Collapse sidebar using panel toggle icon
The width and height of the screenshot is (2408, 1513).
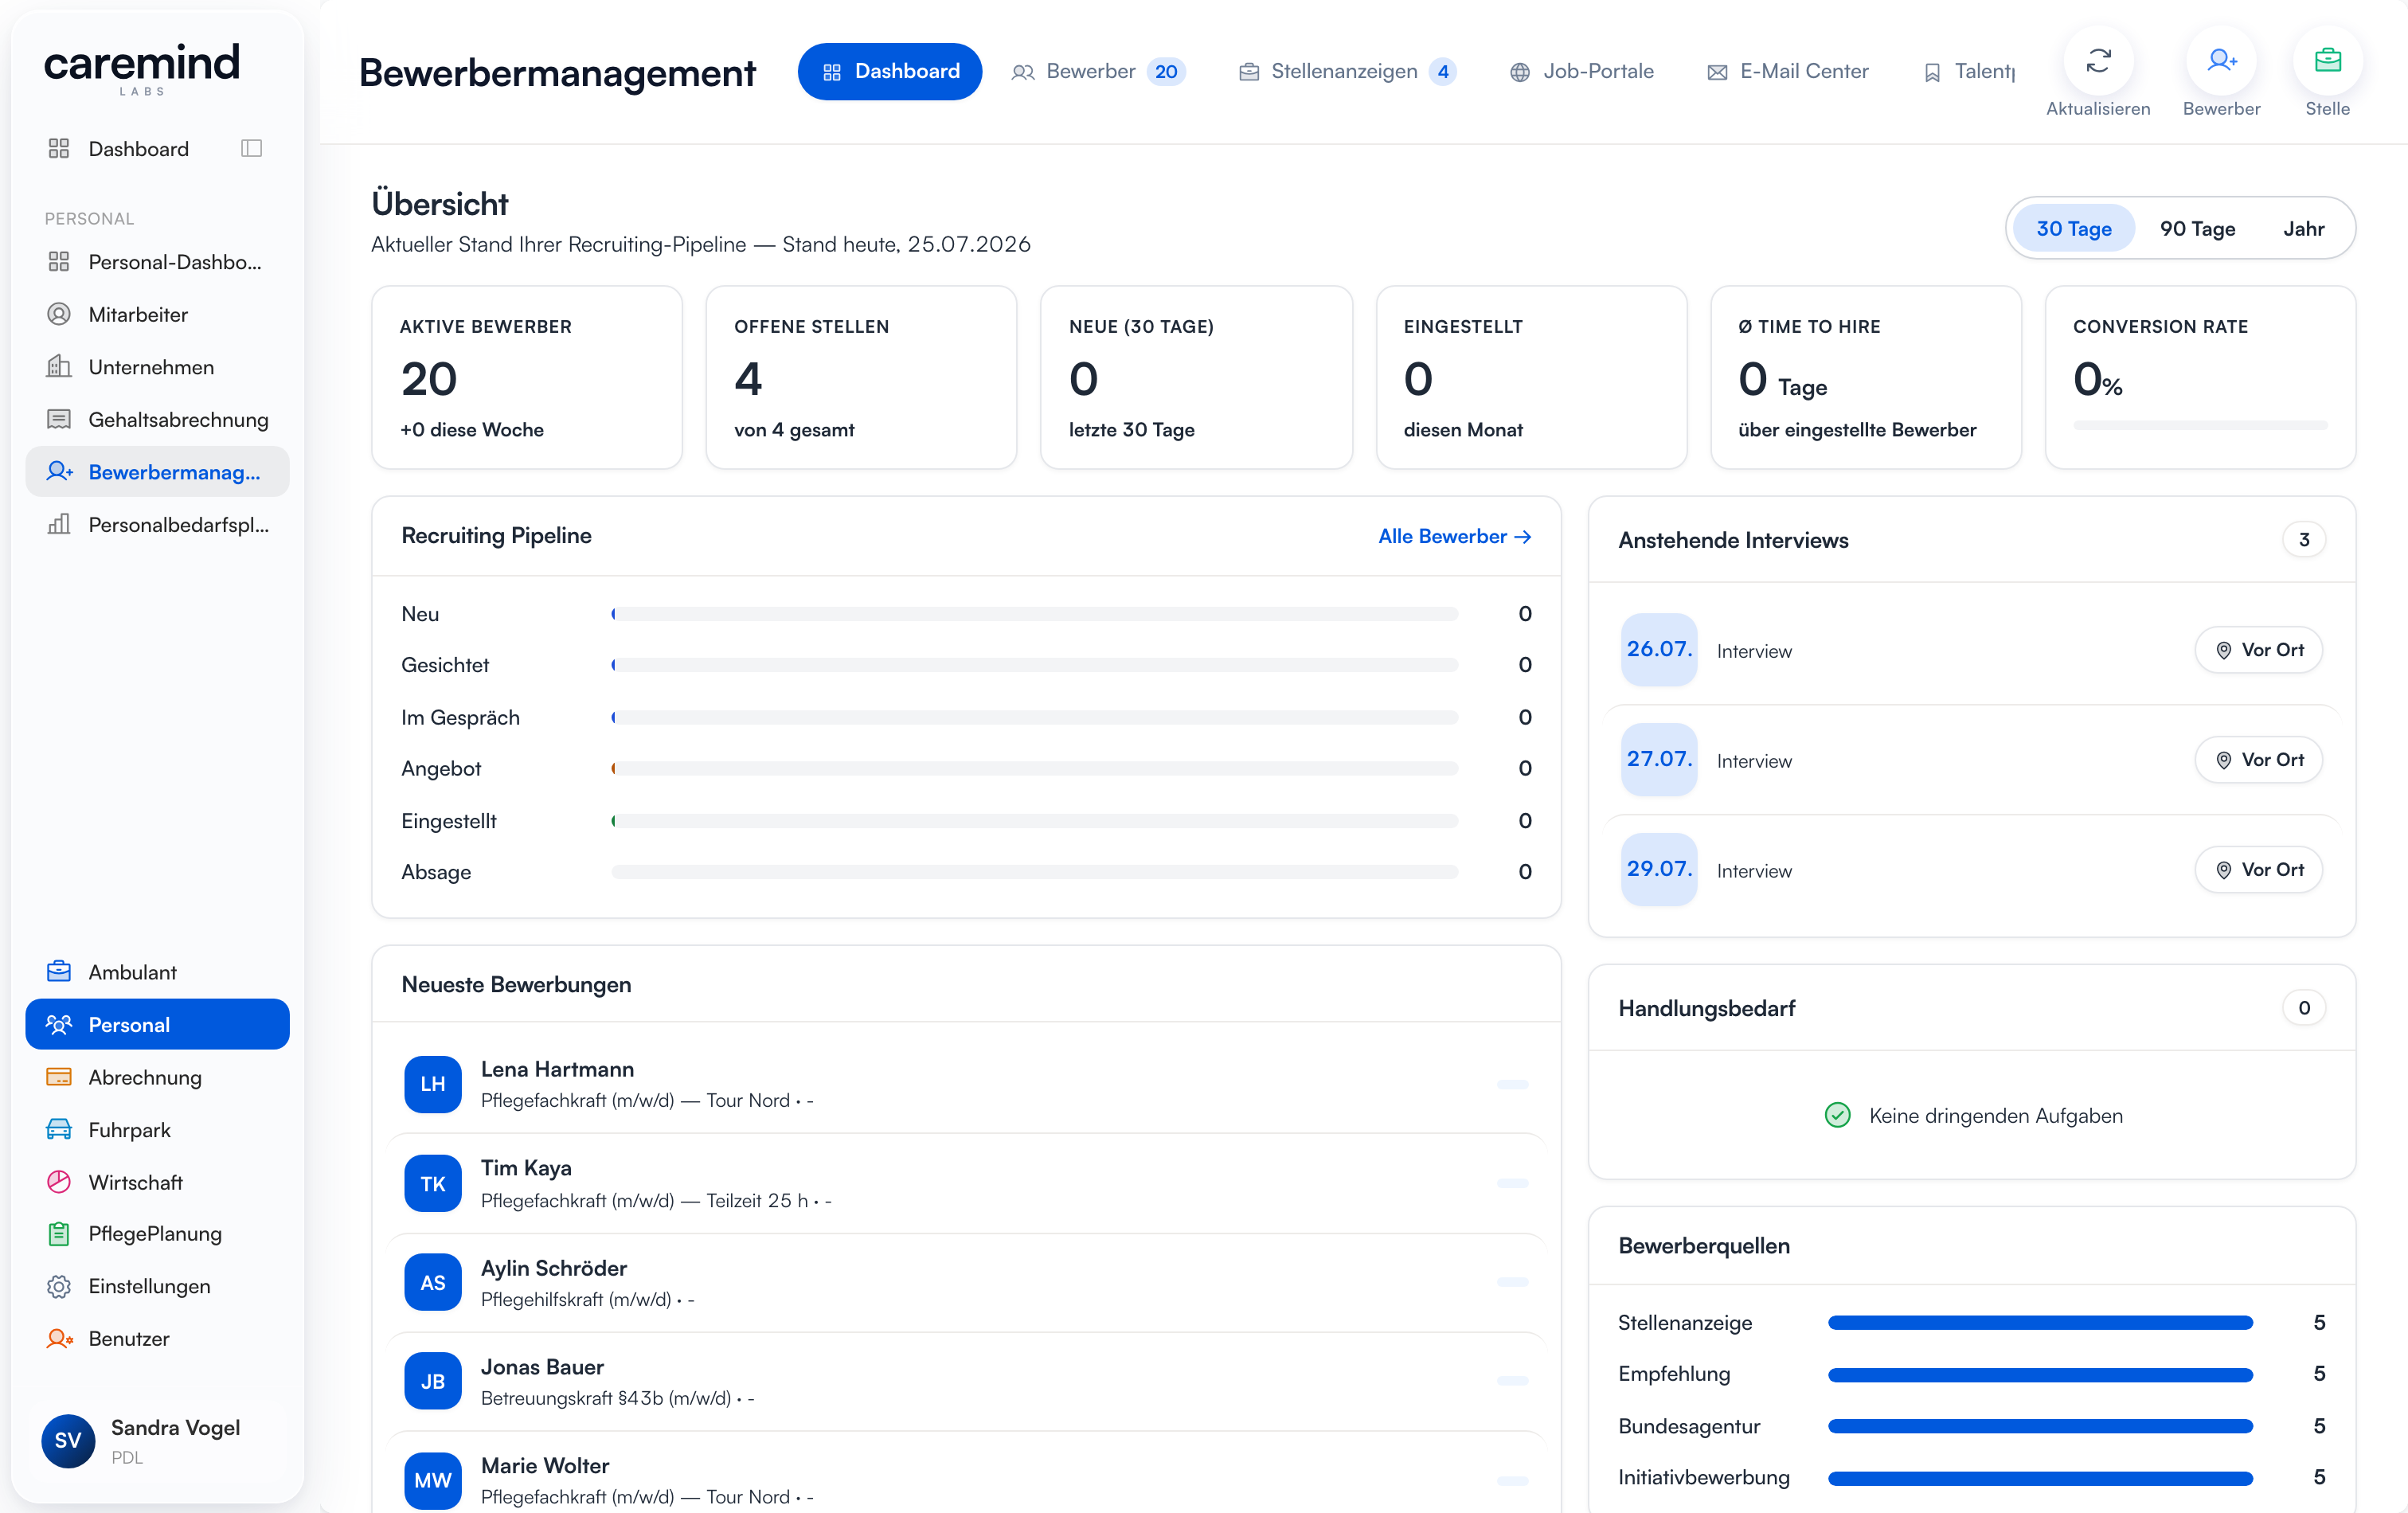251,148
